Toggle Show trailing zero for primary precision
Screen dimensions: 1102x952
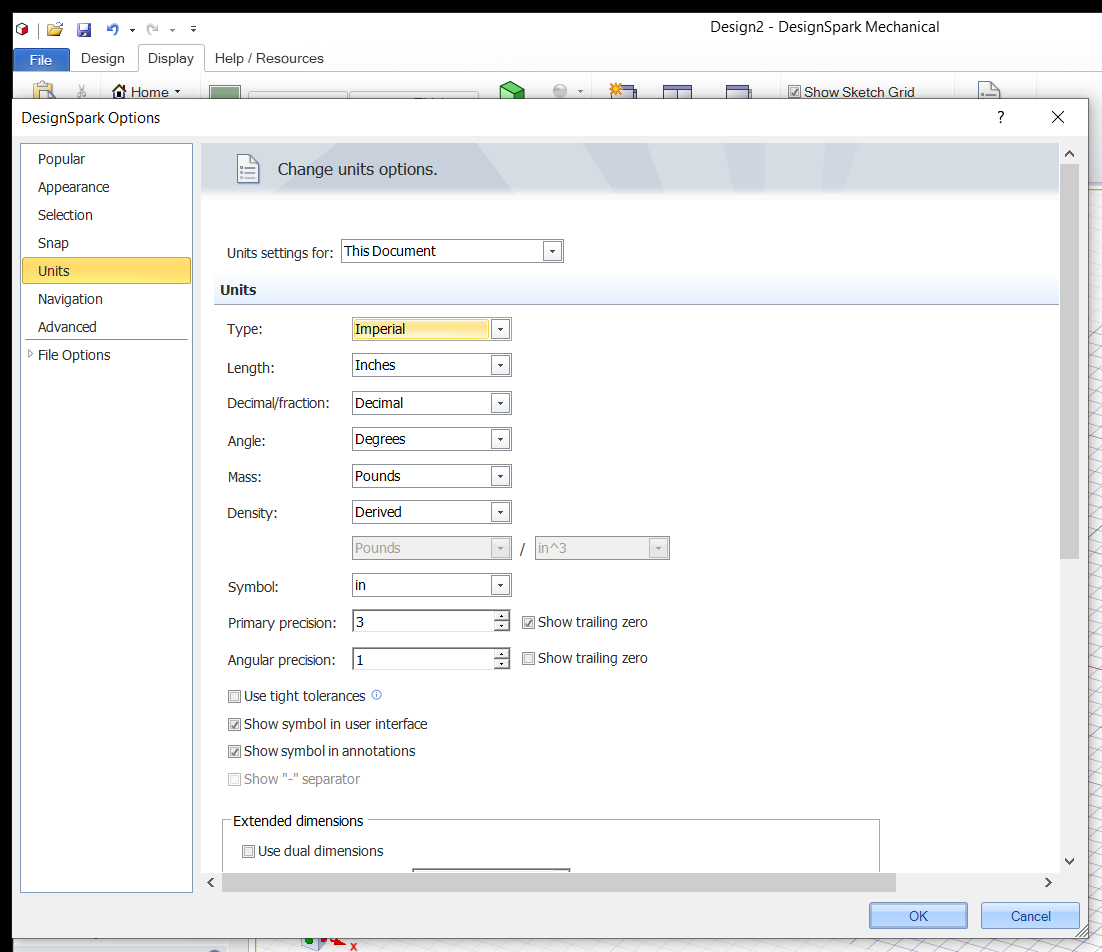tap(529, 623)
